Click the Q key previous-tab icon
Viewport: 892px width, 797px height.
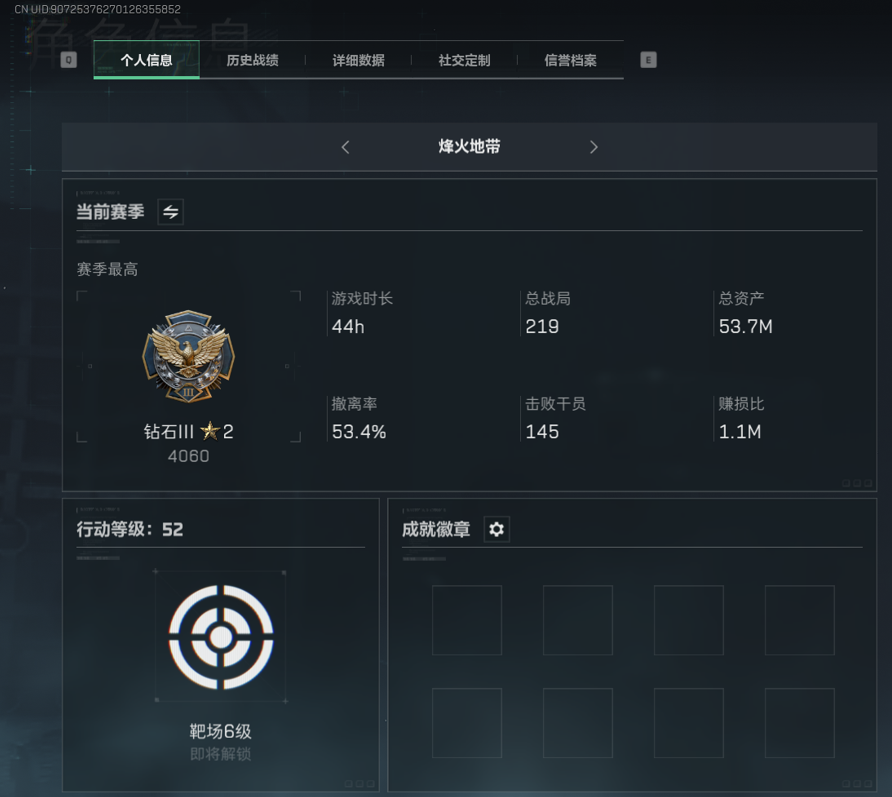[68, 60]
